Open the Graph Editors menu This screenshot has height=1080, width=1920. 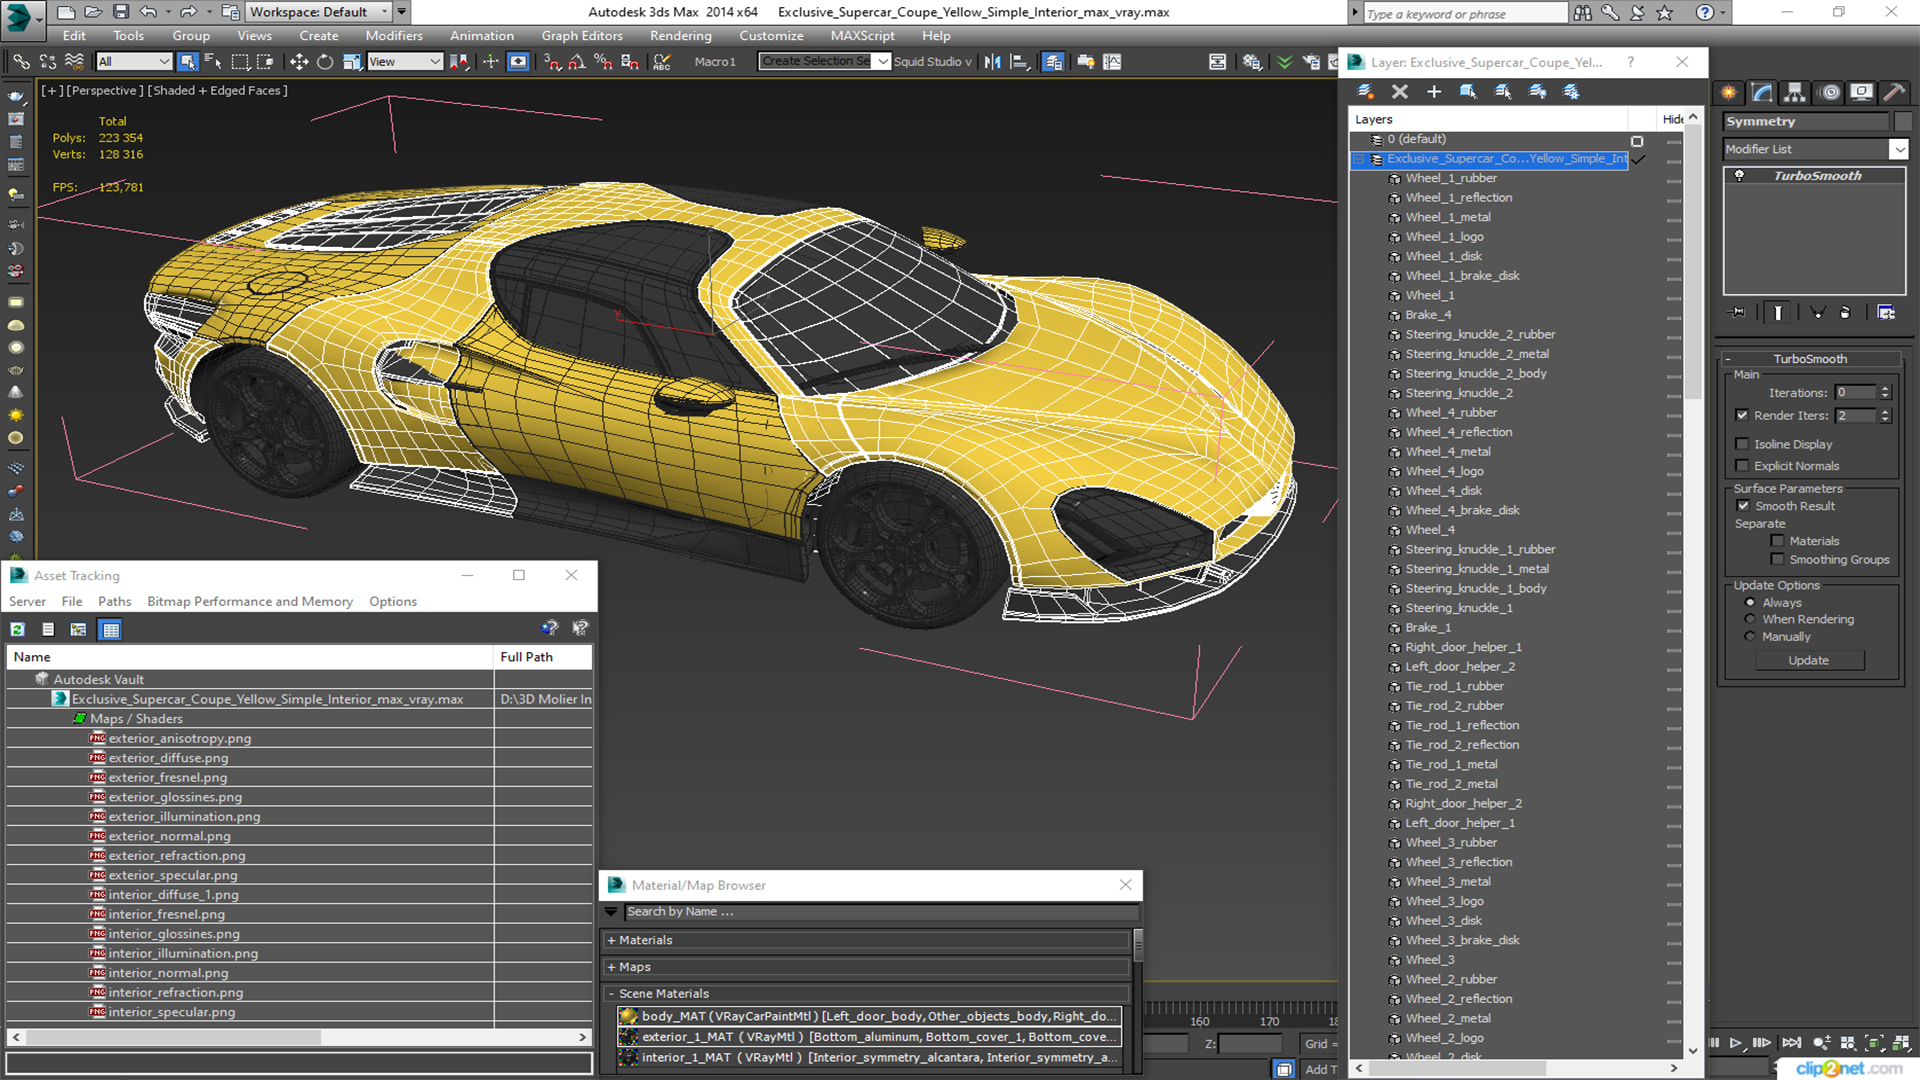click(x=582, y=36)
